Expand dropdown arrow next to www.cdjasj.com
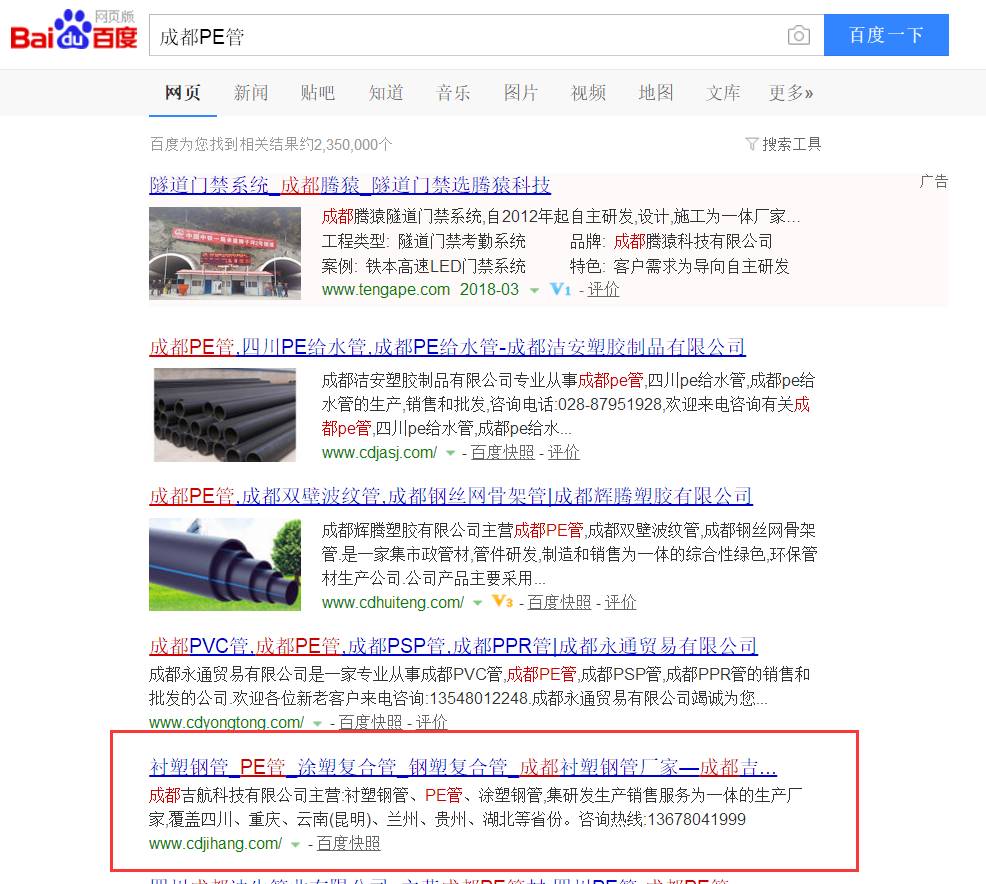986x884 pixels. 450,453
